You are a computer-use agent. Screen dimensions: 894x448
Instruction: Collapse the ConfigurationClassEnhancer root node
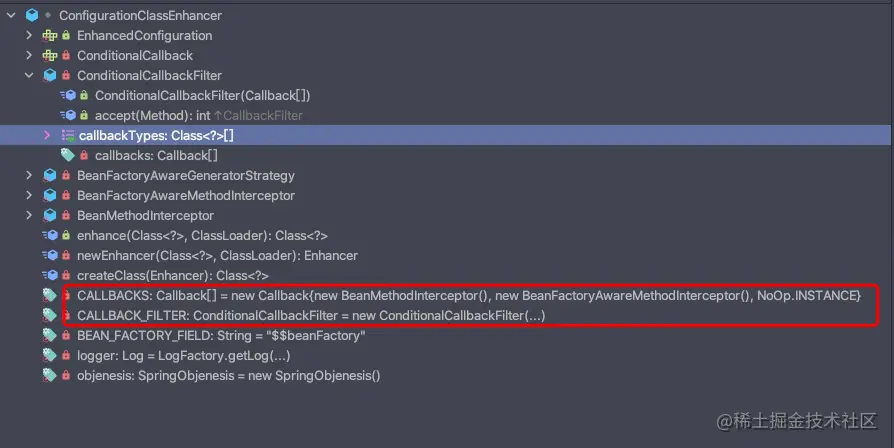(x=11, y=15)
